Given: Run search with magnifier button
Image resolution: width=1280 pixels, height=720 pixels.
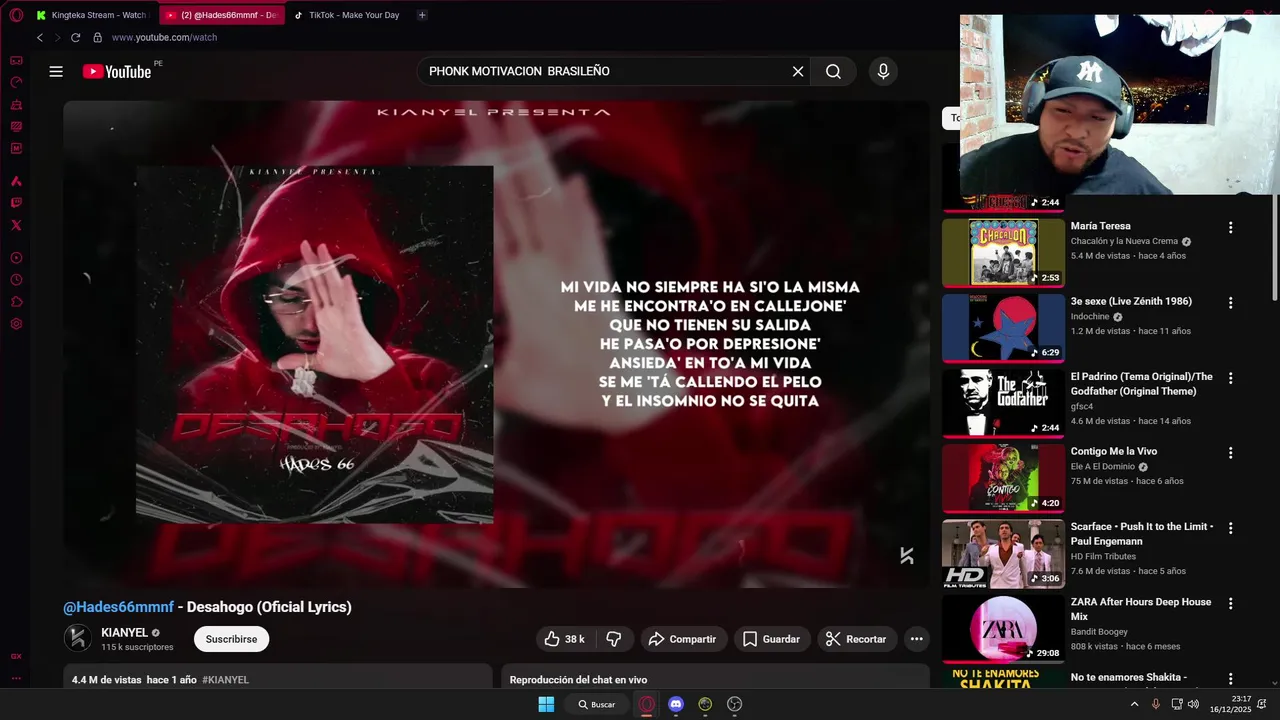Looking at the screenshot, I should (833, 71).
